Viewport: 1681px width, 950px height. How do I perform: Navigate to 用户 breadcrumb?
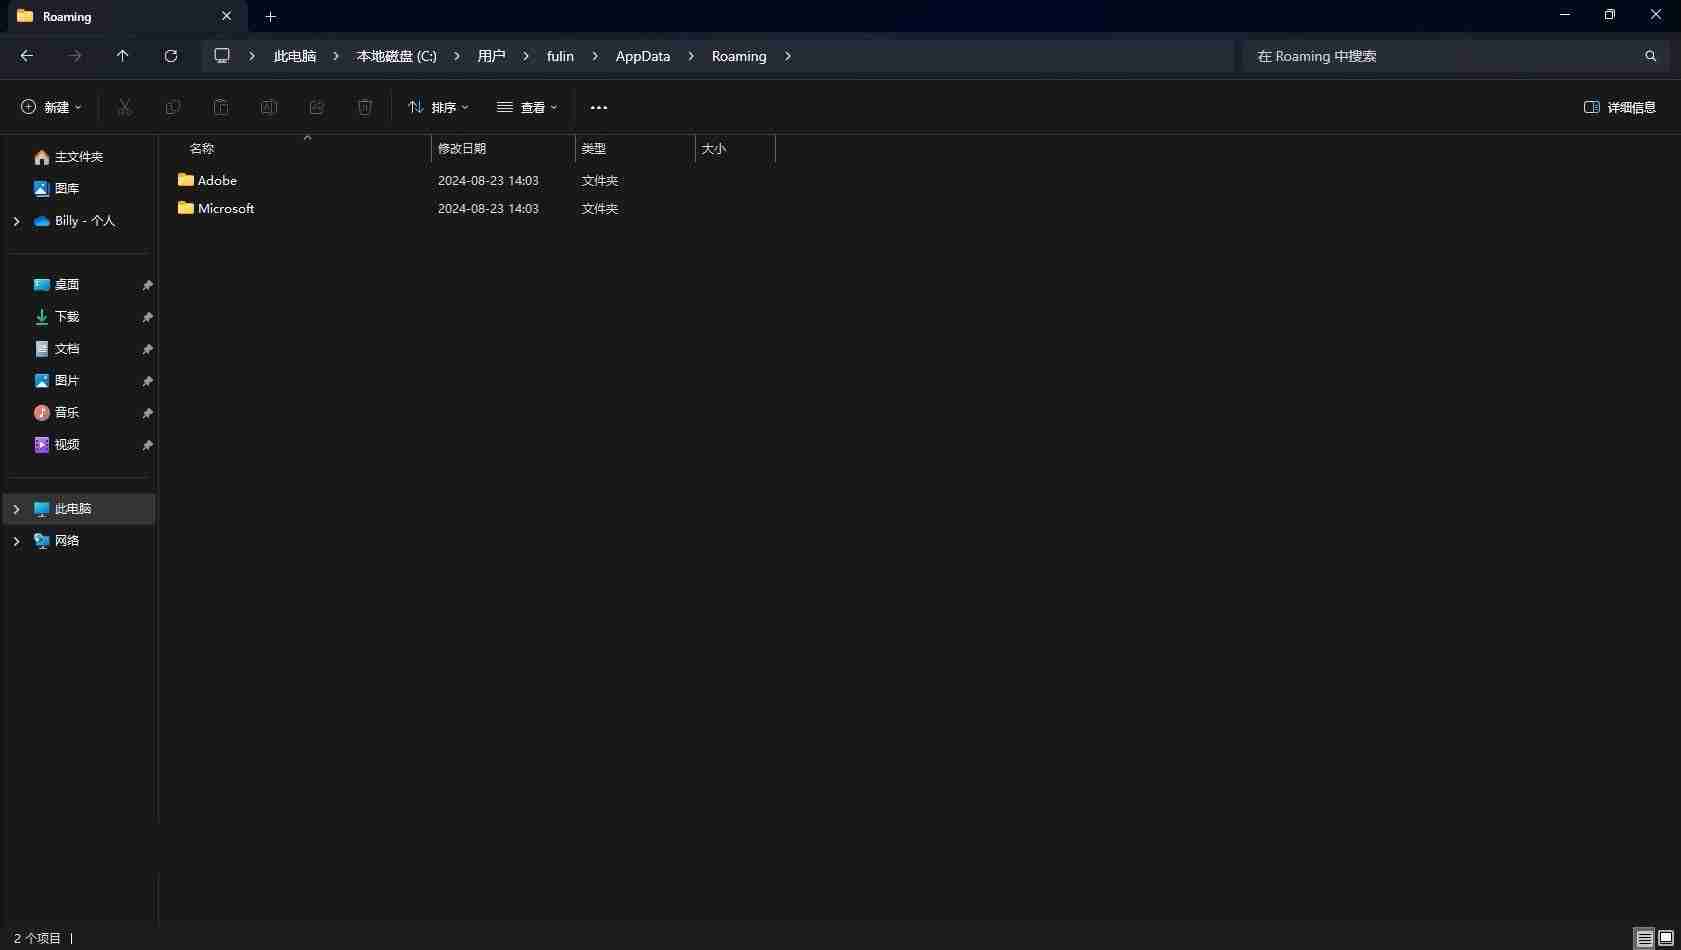(x=491, y=56)
